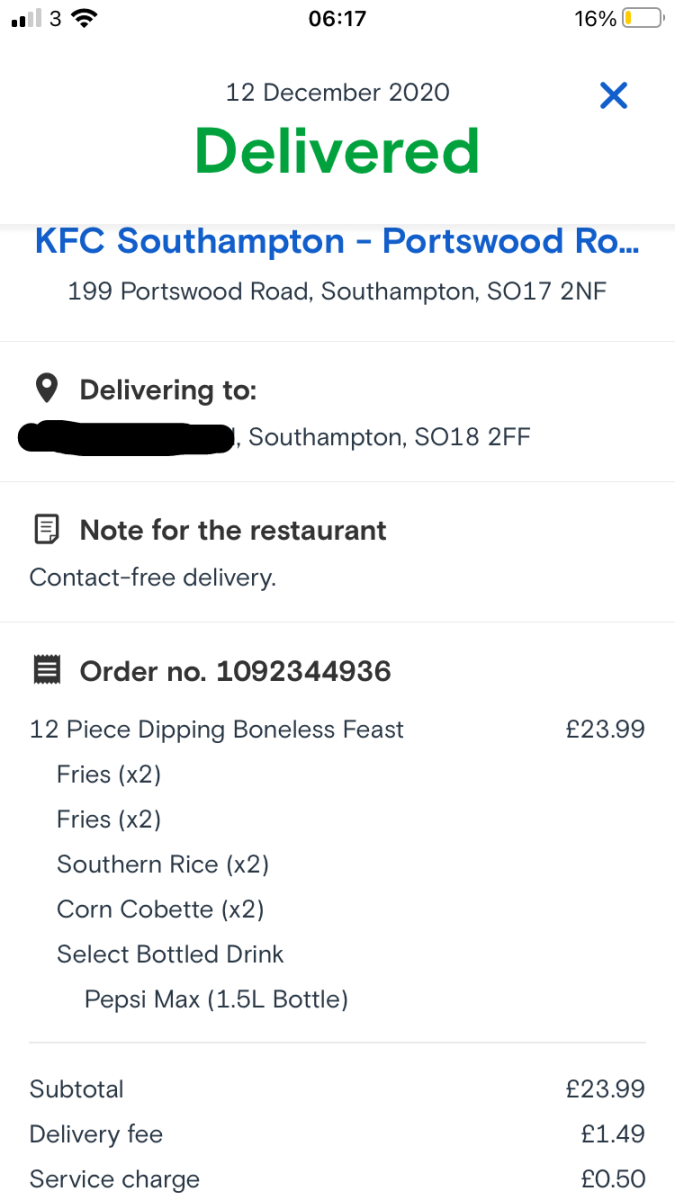Open the KFC Southampton restaurant link

tap(337, 241)
